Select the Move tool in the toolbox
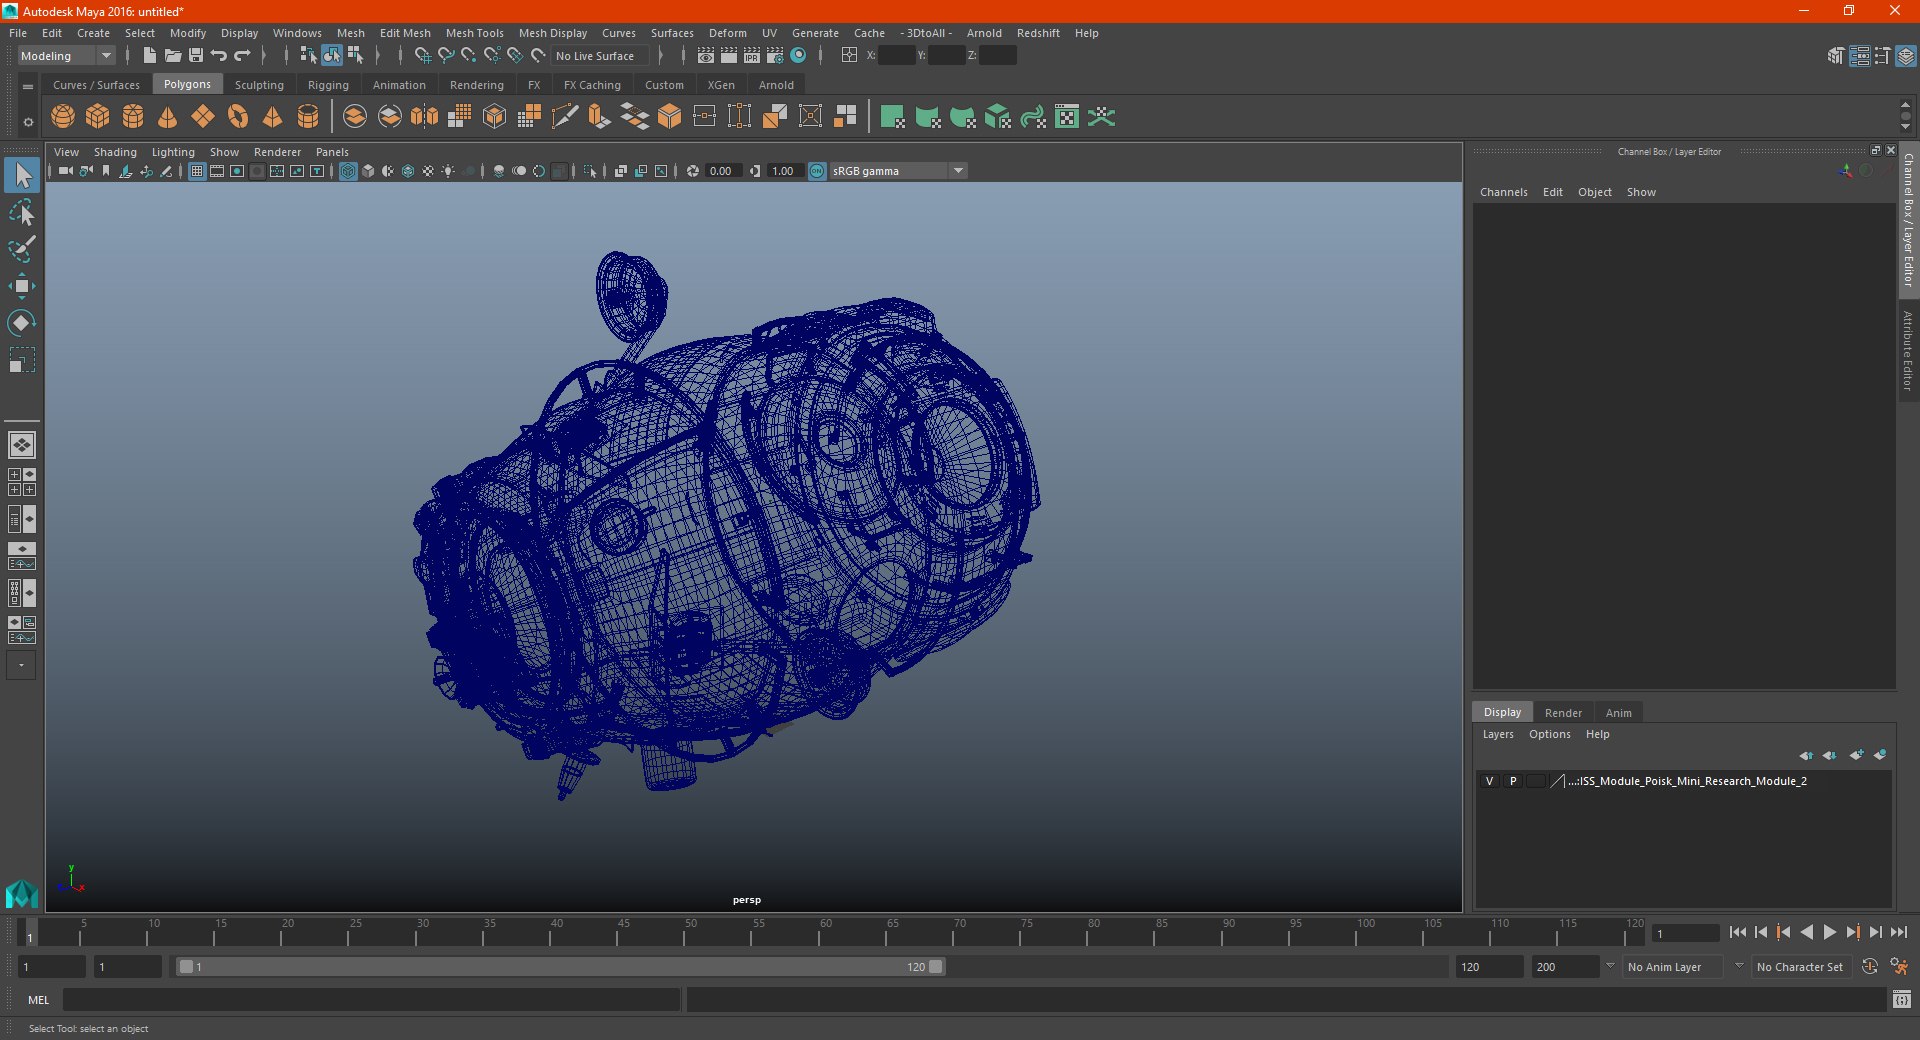1920x1040 pixels. 21,286
